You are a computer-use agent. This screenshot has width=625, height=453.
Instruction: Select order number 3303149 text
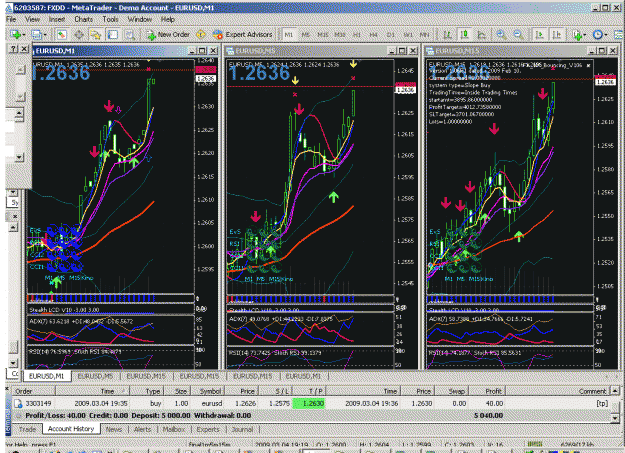coord(38,404)
